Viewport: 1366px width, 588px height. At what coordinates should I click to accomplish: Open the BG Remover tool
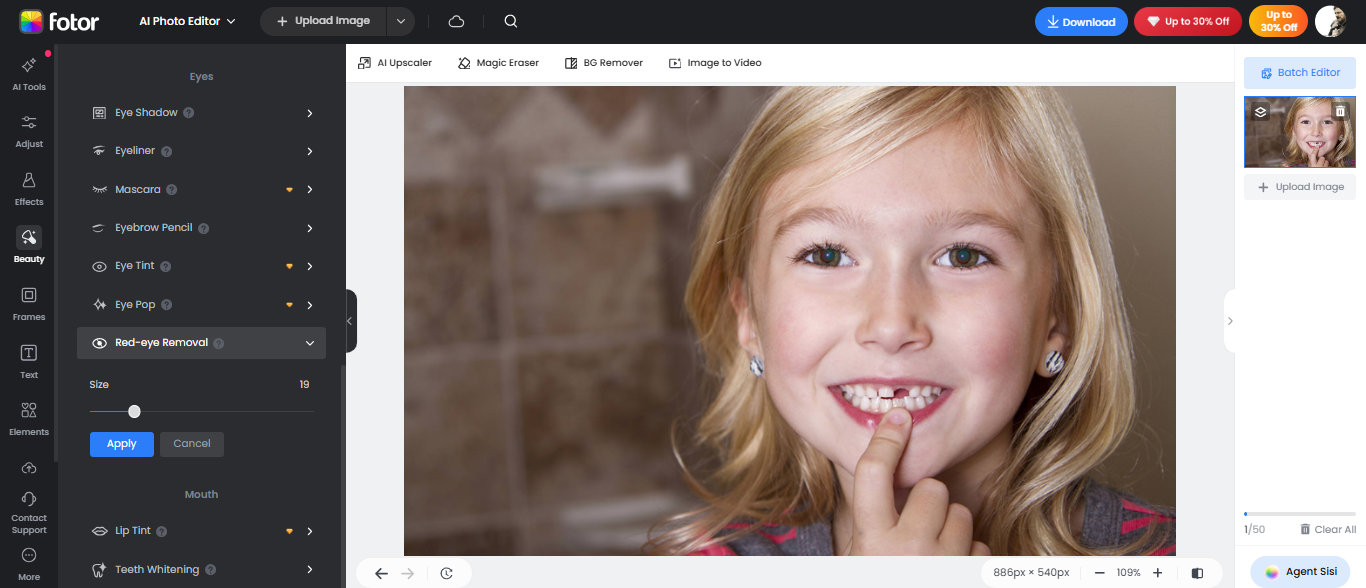(603, 63)
